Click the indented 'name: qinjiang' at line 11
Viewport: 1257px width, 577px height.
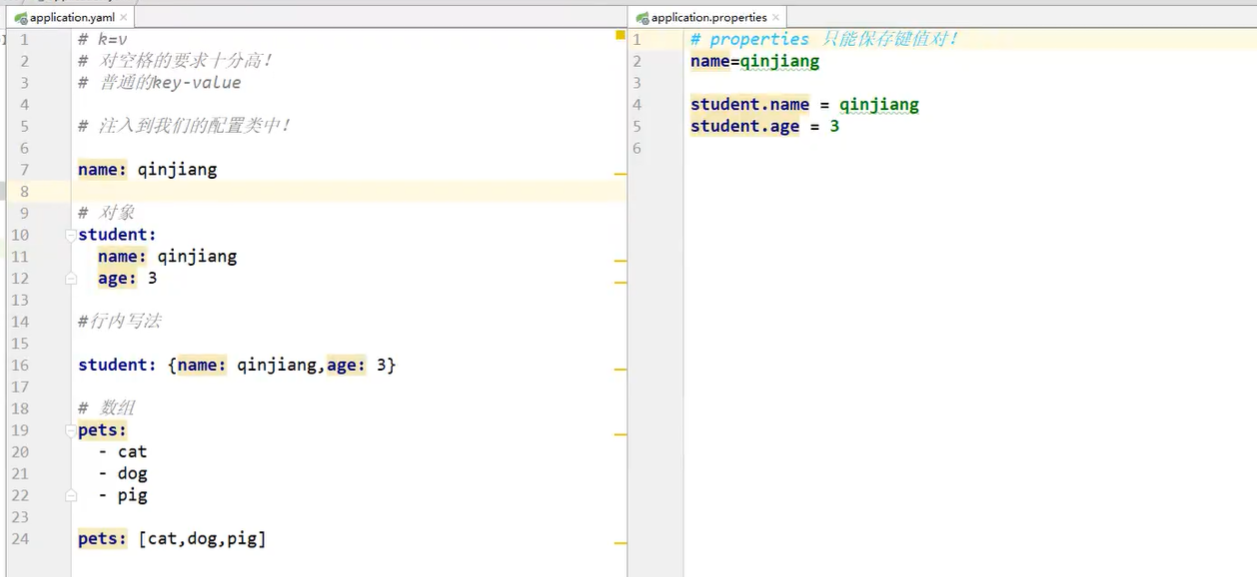(x=167, y=256)
